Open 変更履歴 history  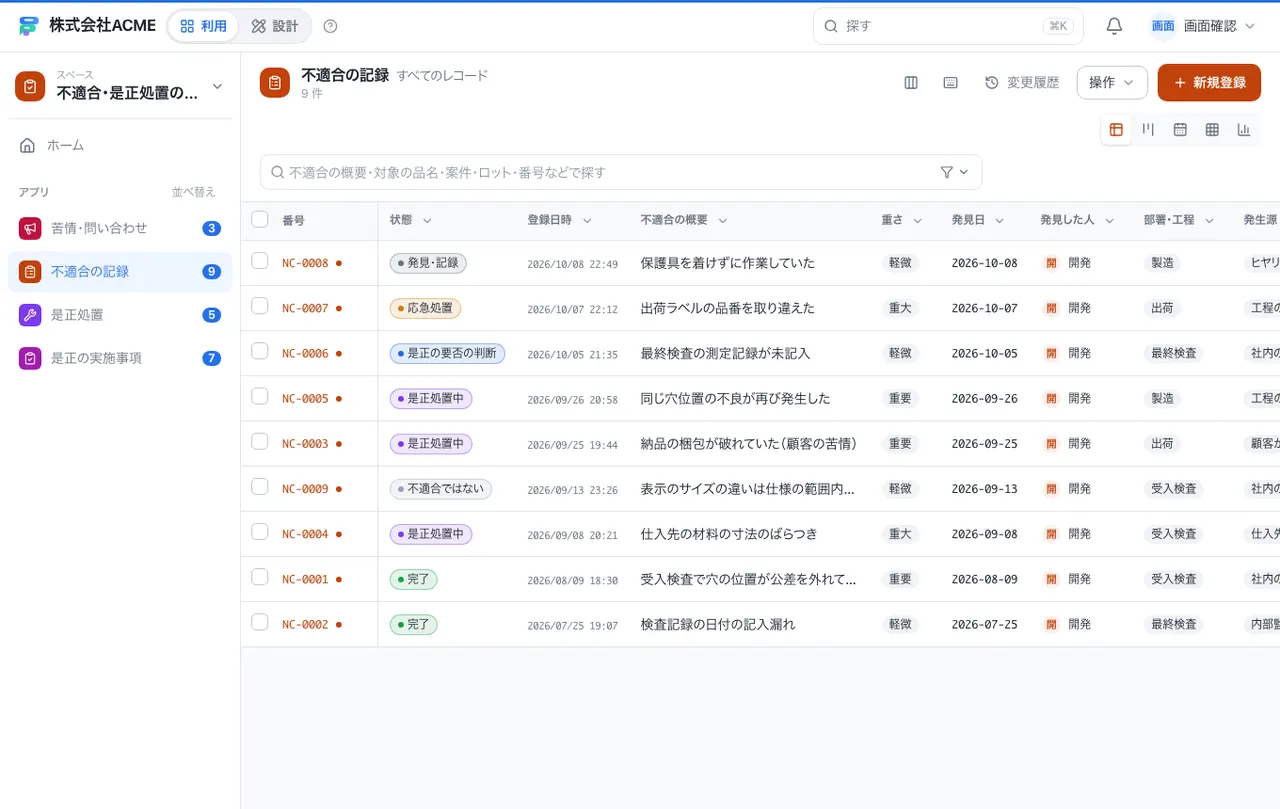point(1022,83)
